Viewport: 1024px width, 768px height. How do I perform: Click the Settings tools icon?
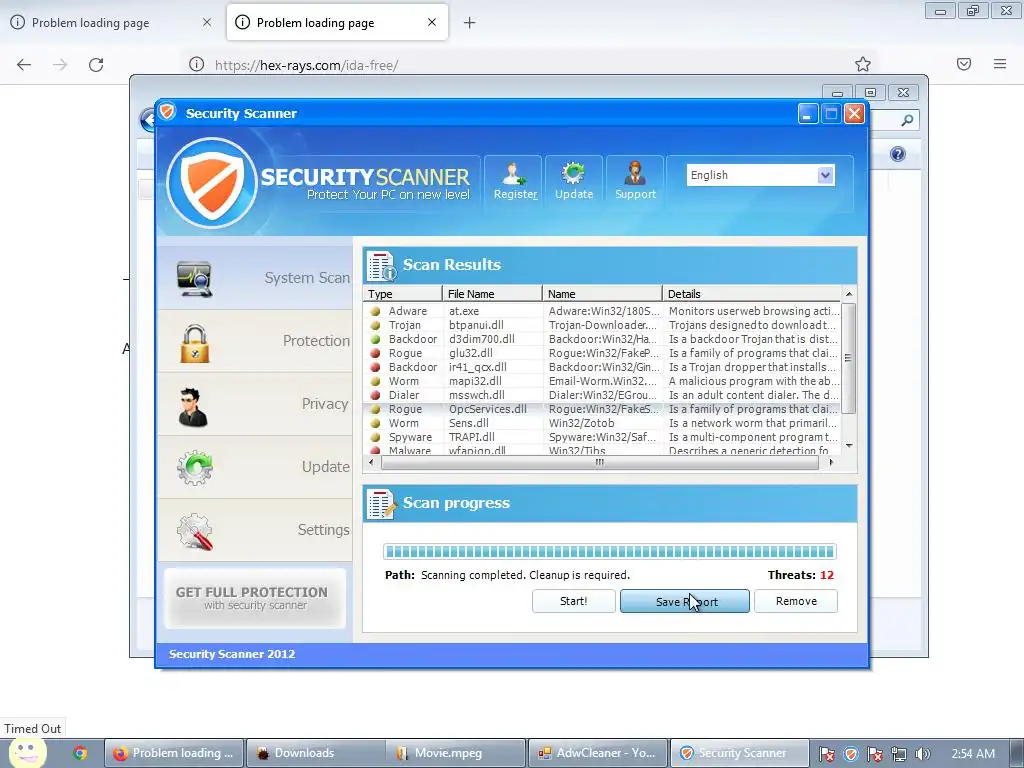[195, 531]
